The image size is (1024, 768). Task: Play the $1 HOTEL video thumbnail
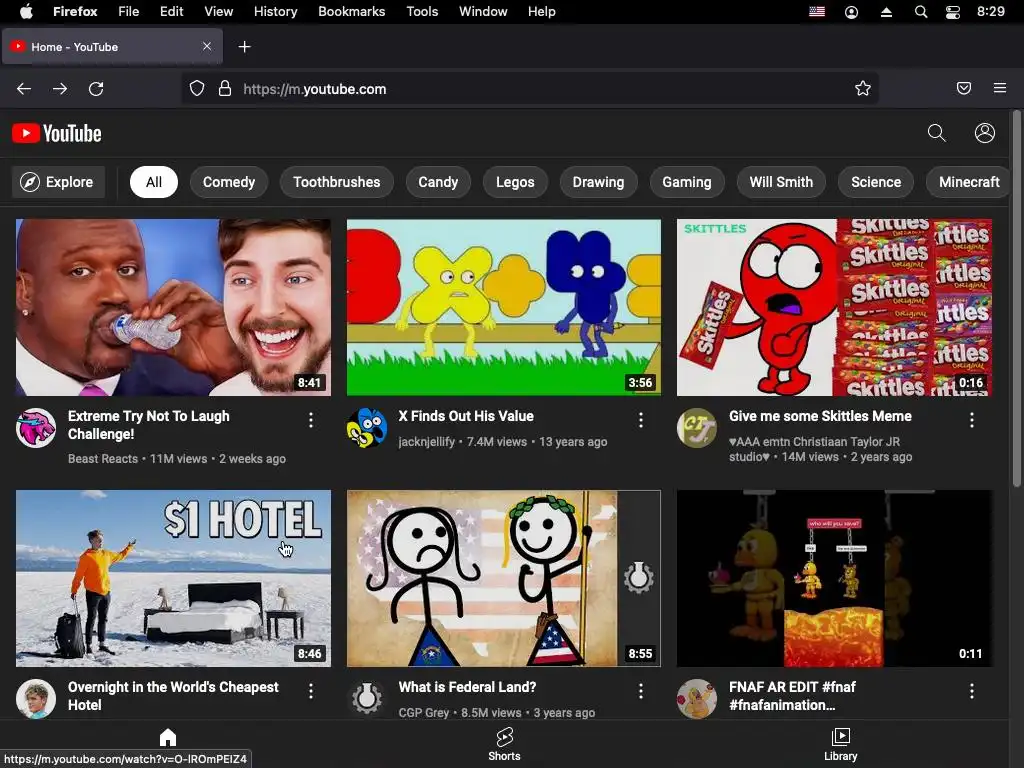(173, 579)
